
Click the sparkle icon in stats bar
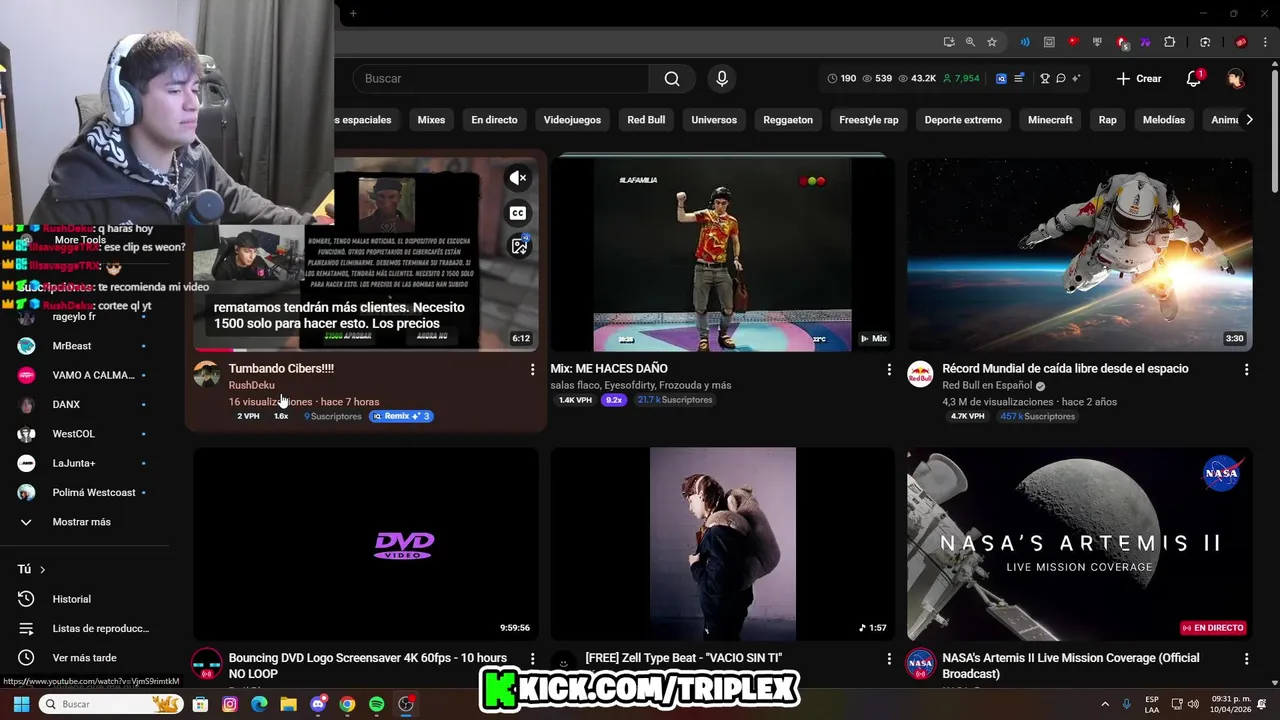point(1077,79)
